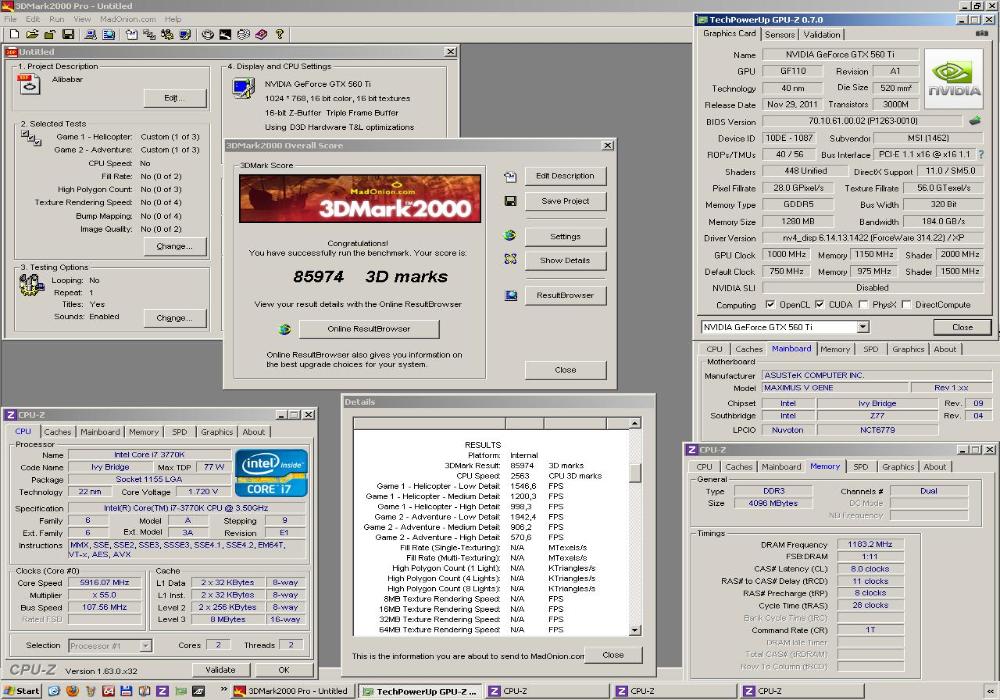Click the icon beside Show Details button
Screen dimensions: 1000x700
pos(510,259)
